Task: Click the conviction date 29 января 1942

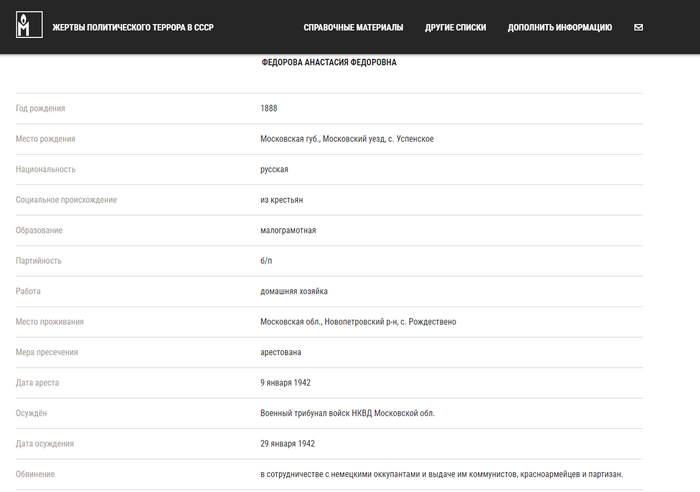Action: (287, 443)
